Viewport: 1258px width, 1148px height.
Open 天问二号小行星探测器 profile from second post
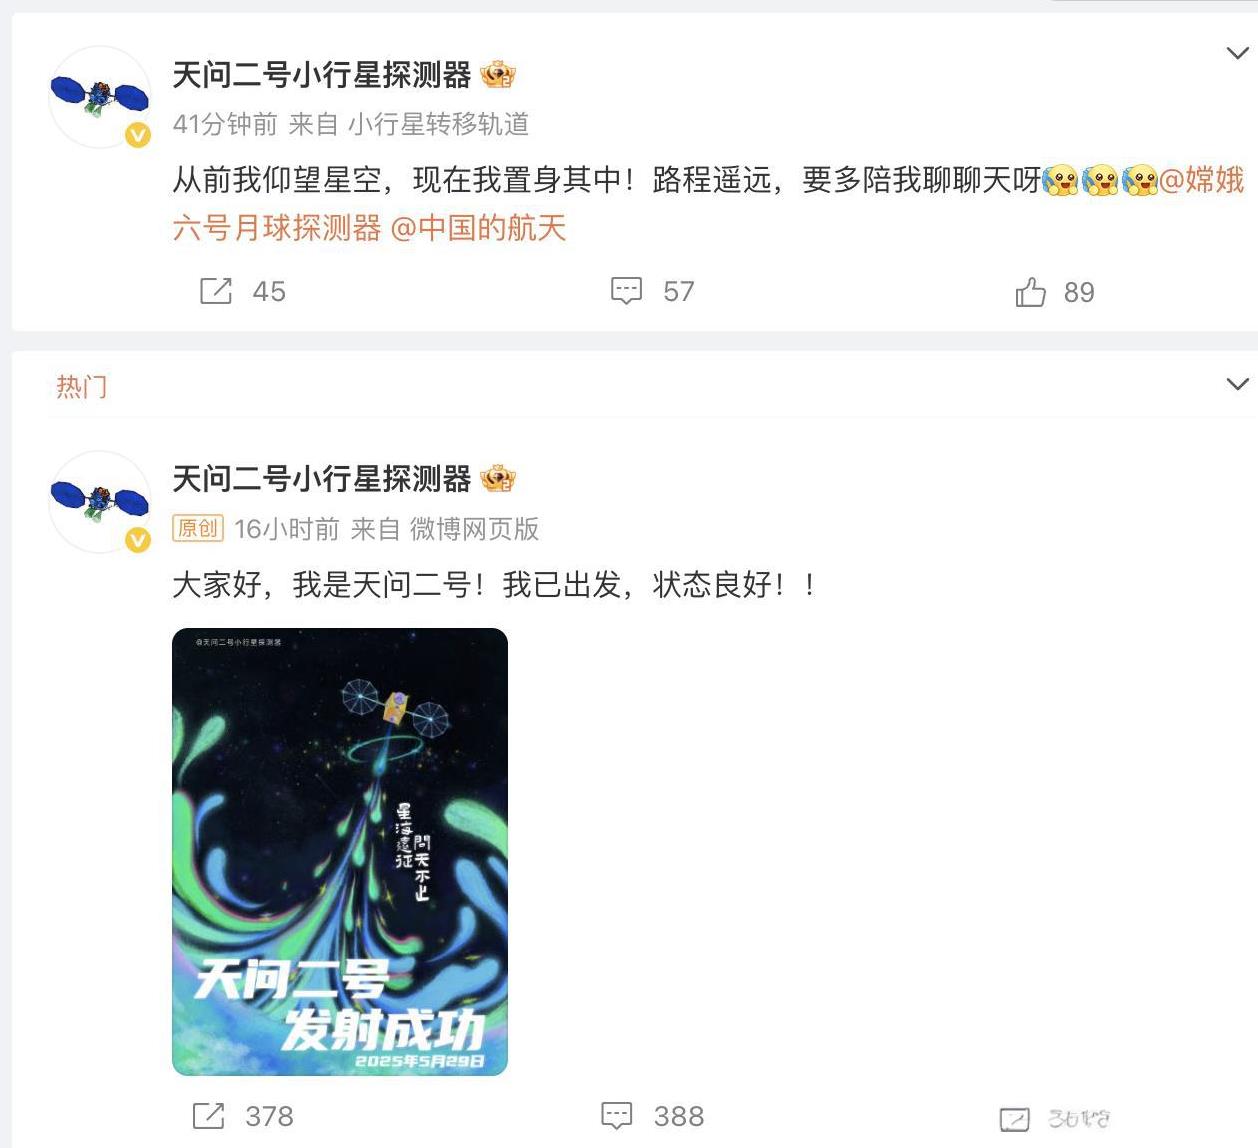321,479
